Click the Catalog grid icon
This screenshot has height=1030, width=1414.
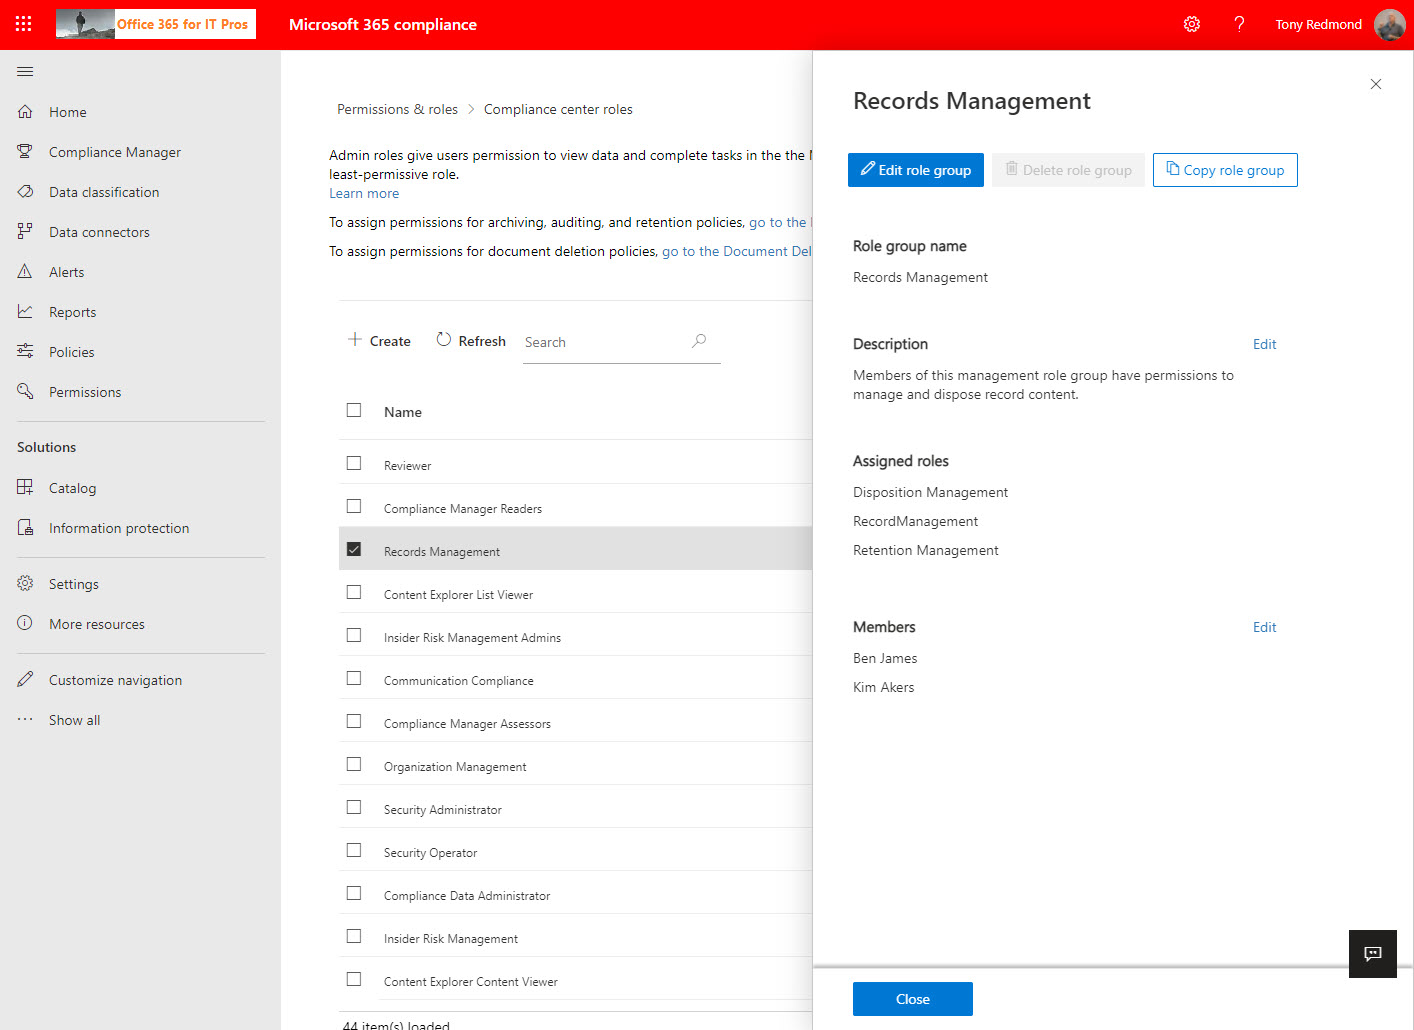(x=25, y=487)
